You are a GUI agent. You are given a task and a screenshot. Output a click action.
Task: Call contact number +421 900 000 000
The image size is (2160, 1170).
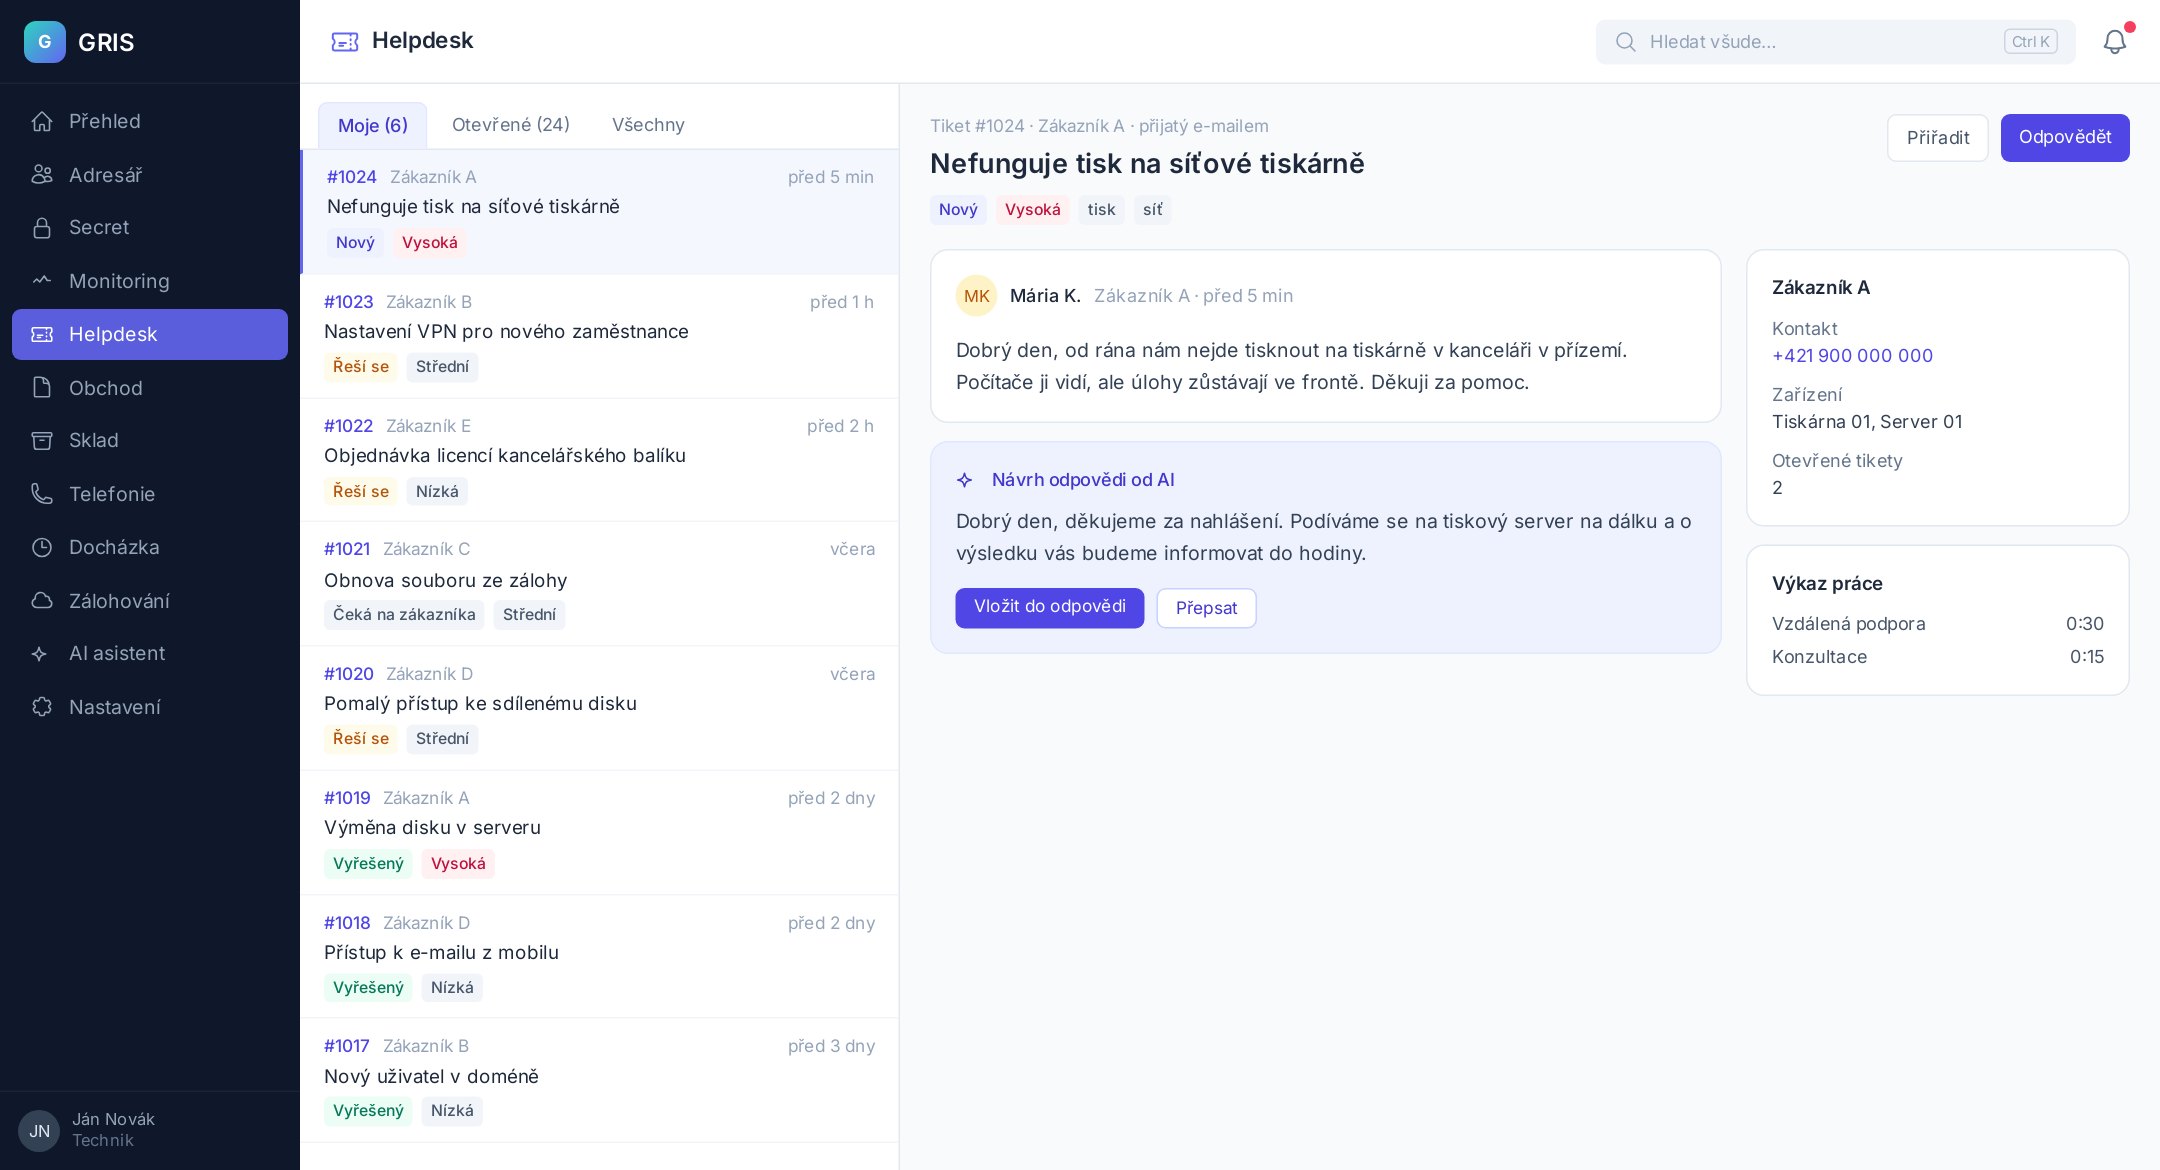coord(1852,355)
